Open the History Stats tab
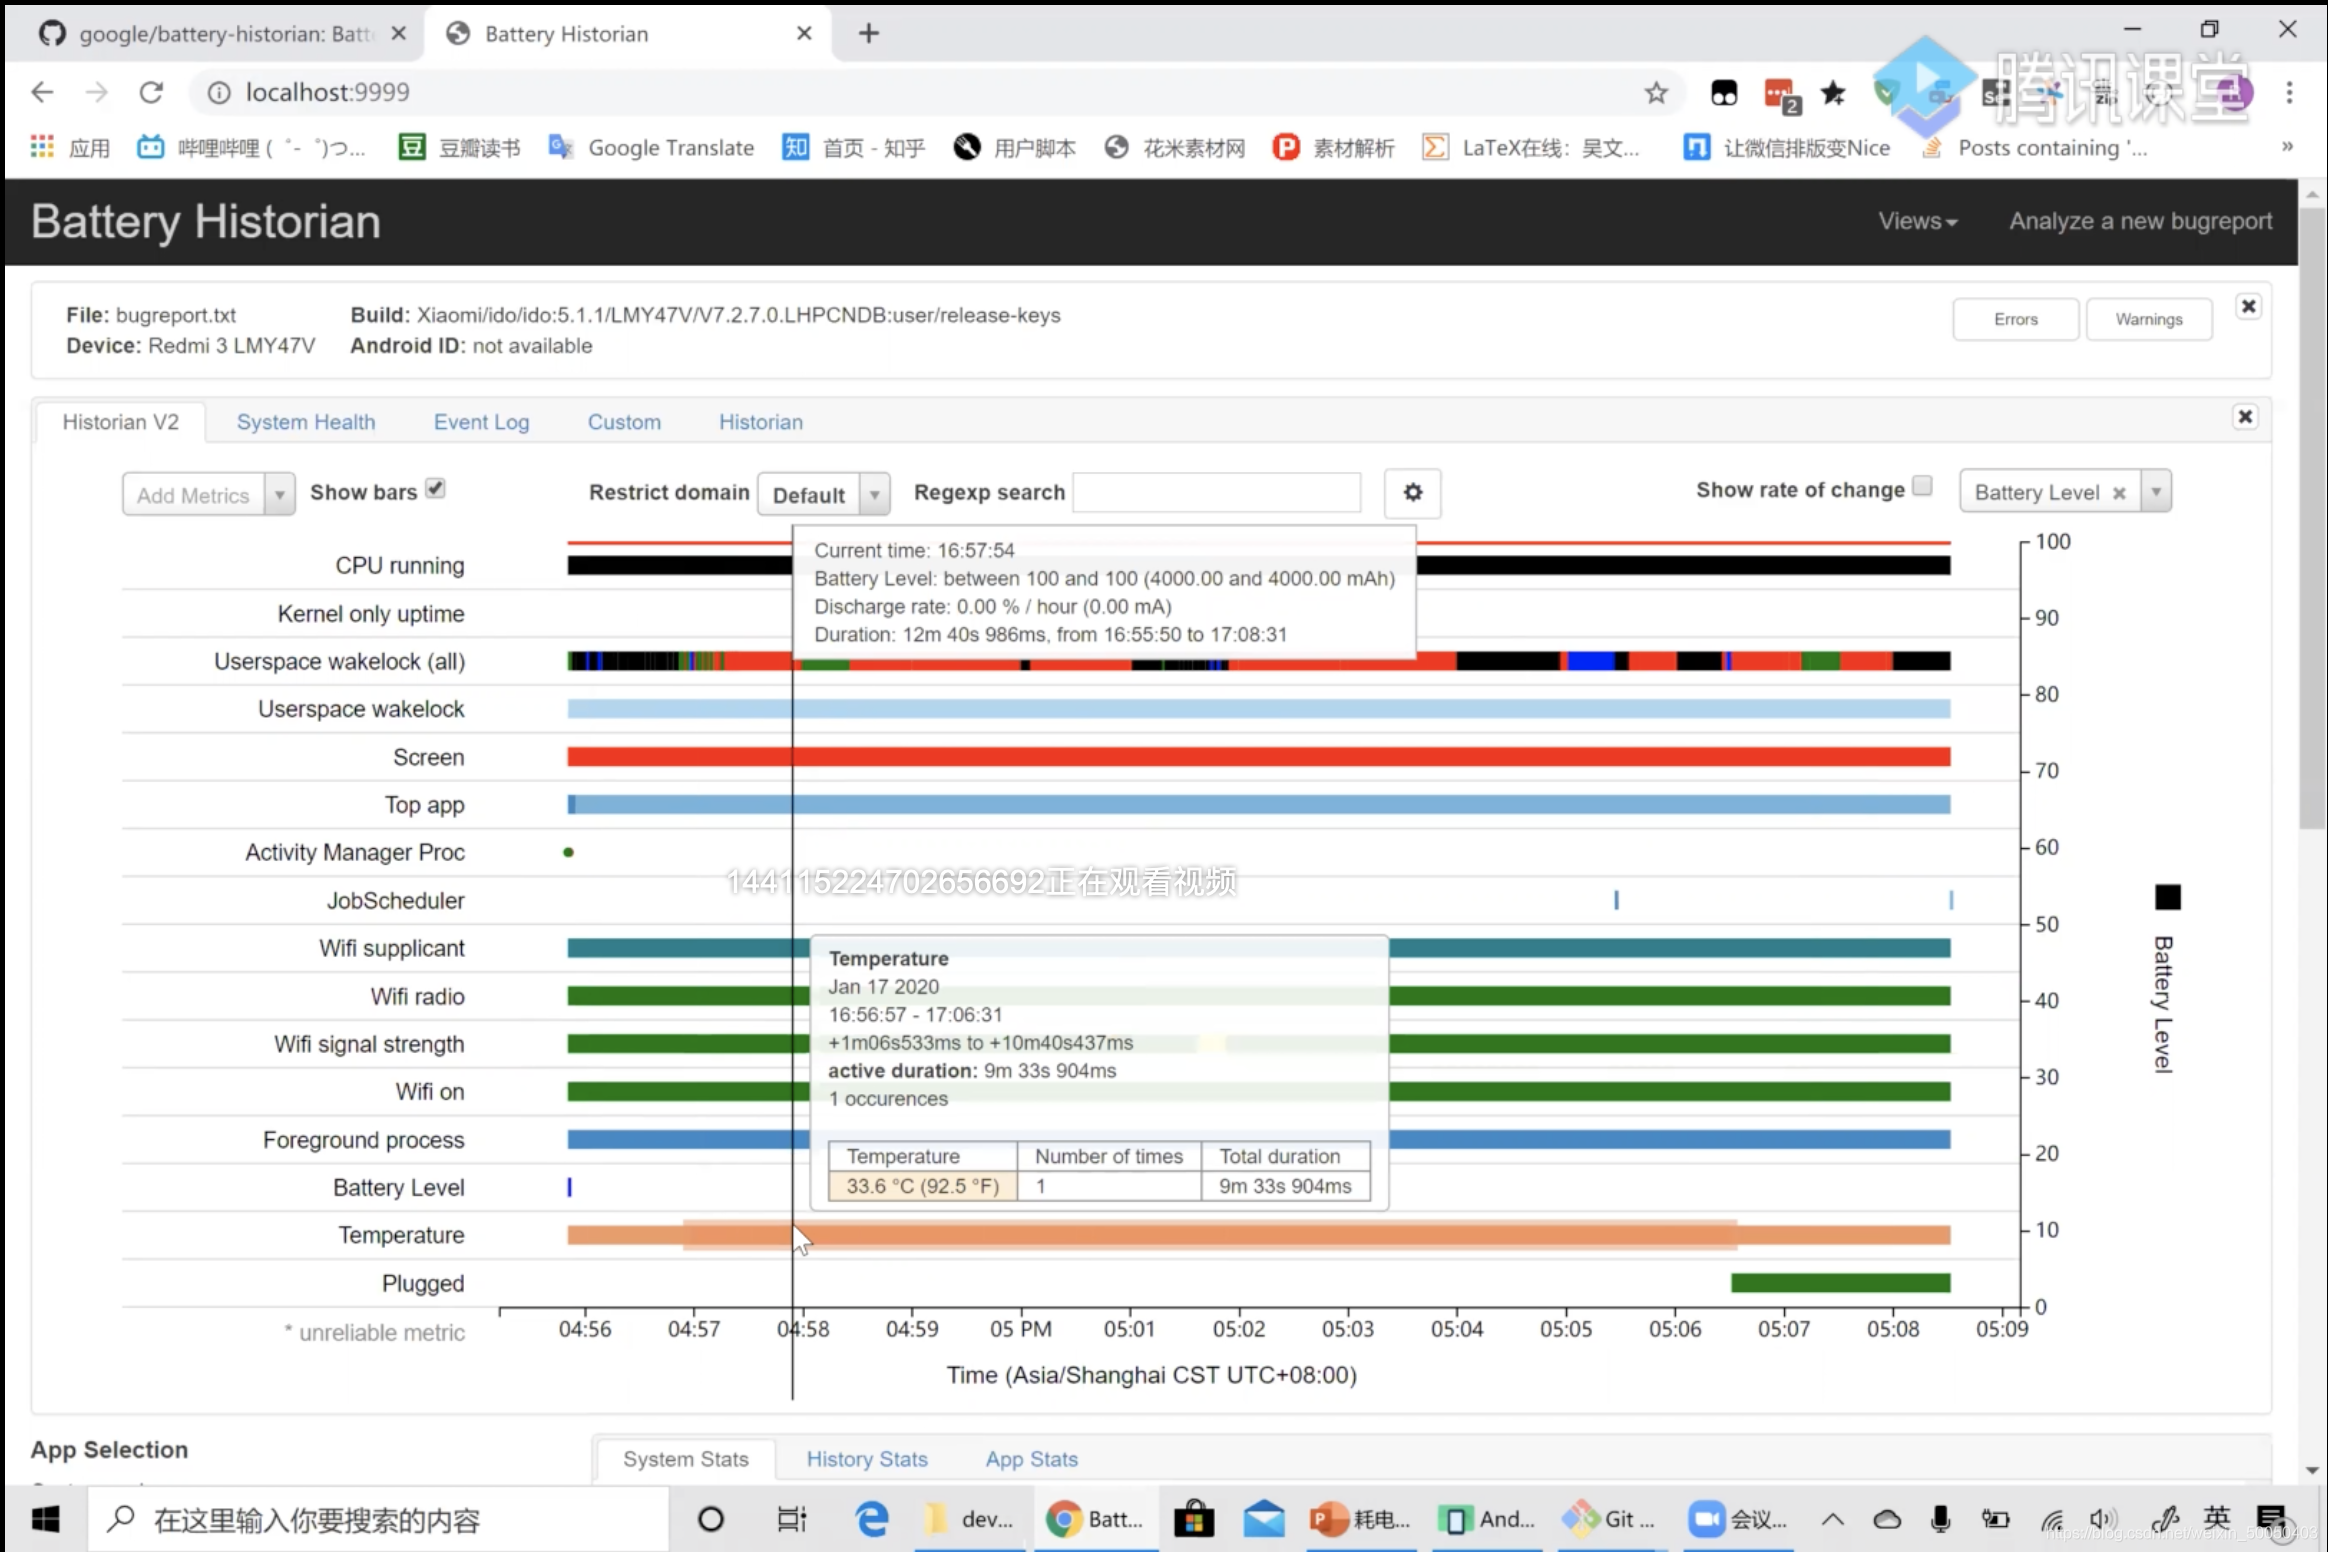This screenshot has height=1552, width=2328. coord(867,1459)
